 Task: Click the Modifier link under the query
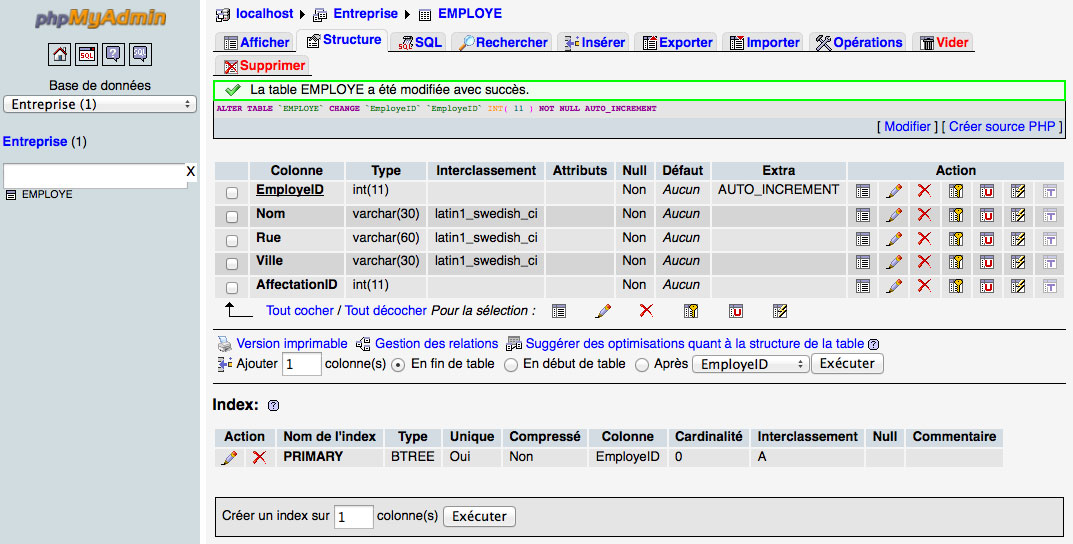click(907, 127)
